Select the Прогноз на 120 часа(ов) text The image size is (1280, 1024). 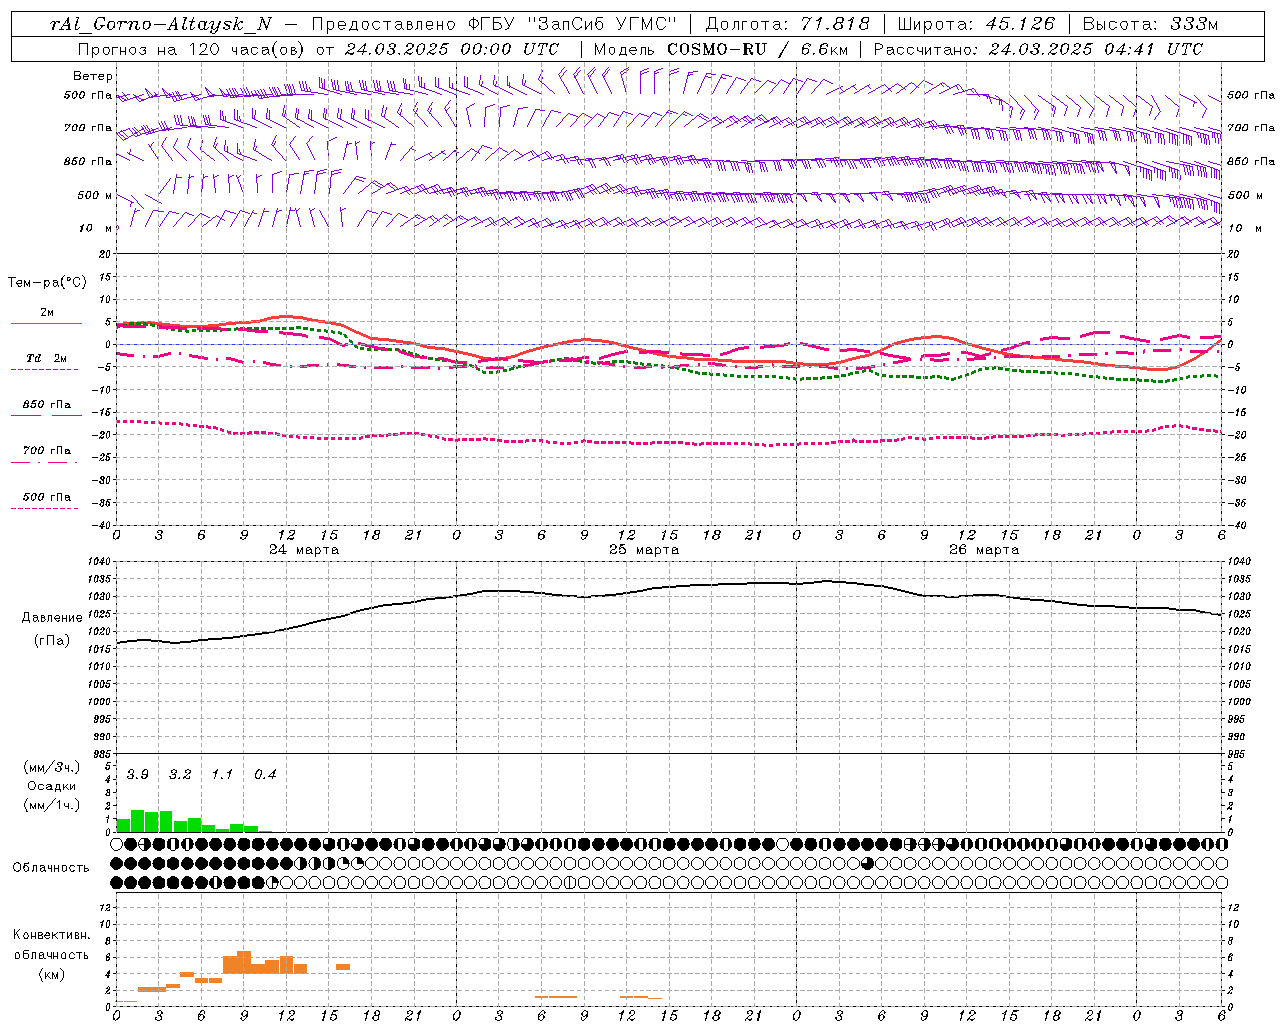coord(191,48)
